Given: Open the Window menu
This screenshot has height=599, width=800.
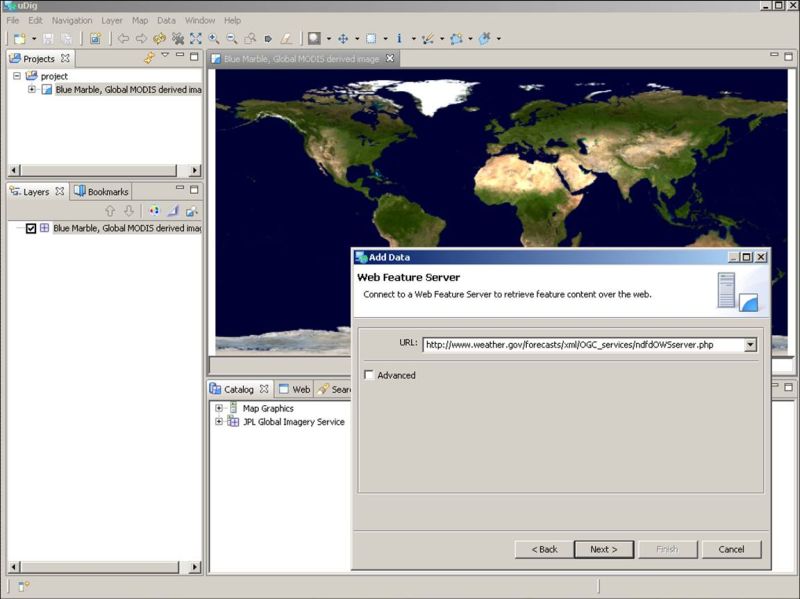Looking at the screenshot, I should click(200, 20).
